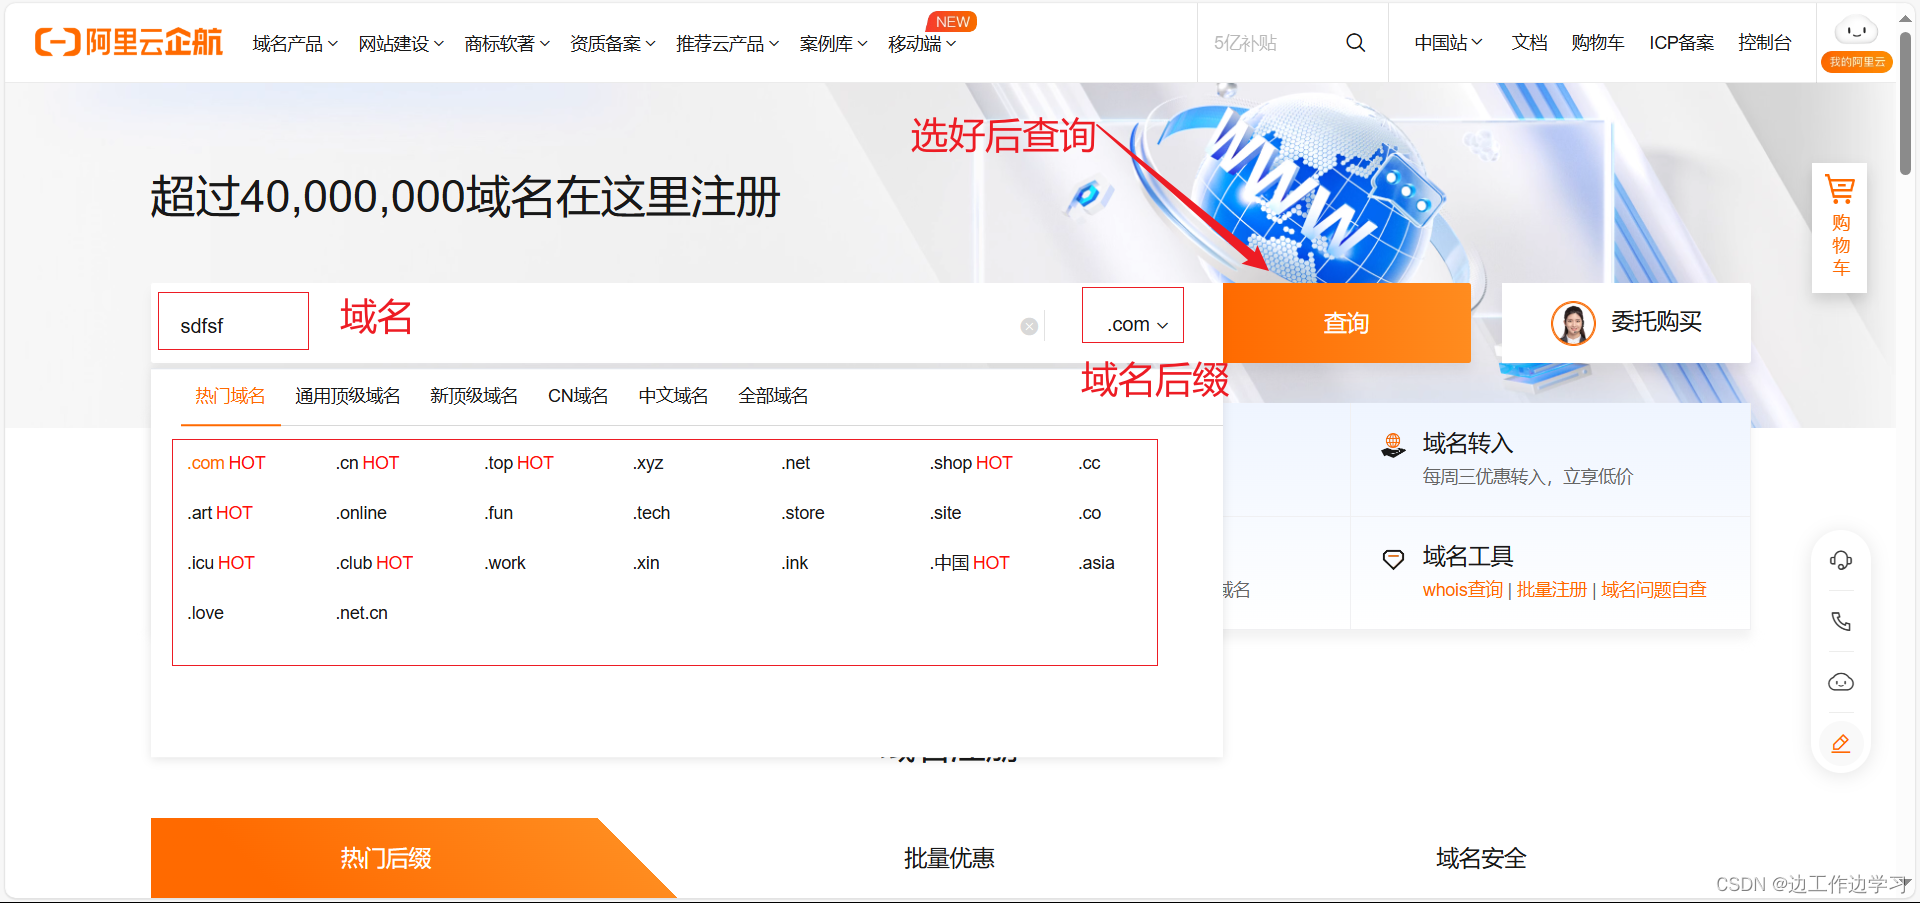1920x903 pixels.
Task: Select the .top HOT suffix
Action: pyautogui.click(x=519, y=463)
